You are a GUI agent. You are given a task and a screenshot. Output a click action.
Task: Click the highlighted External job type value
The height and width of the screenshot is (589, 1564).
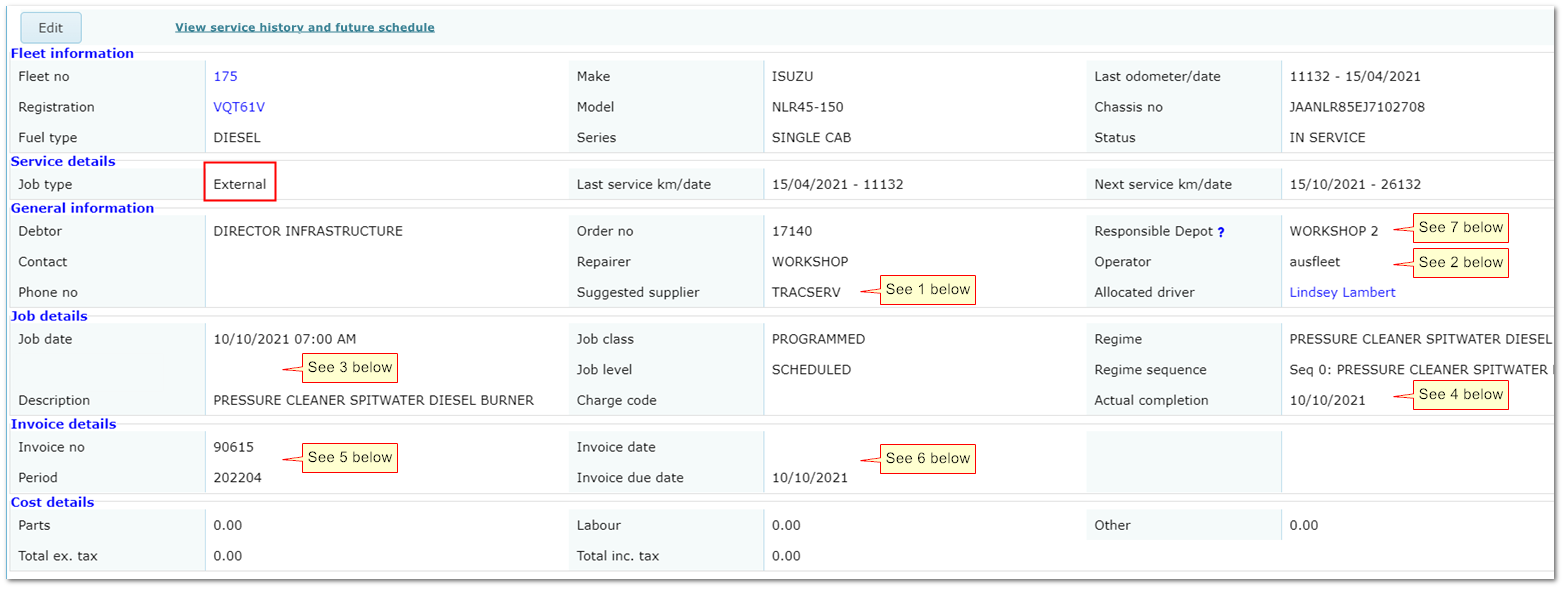coord(240,184)
